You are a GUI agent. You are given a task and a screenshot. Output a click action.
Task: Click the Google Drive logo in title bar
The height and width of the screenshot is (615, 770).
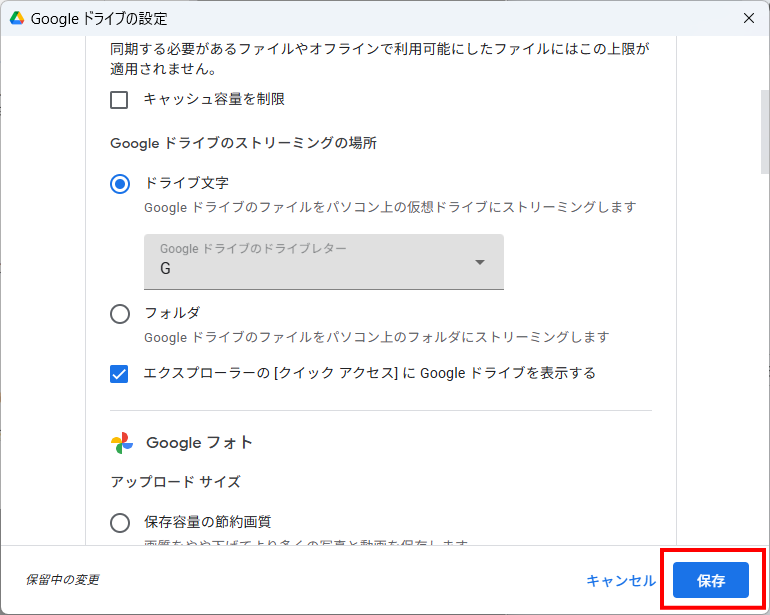click(17, 18)
